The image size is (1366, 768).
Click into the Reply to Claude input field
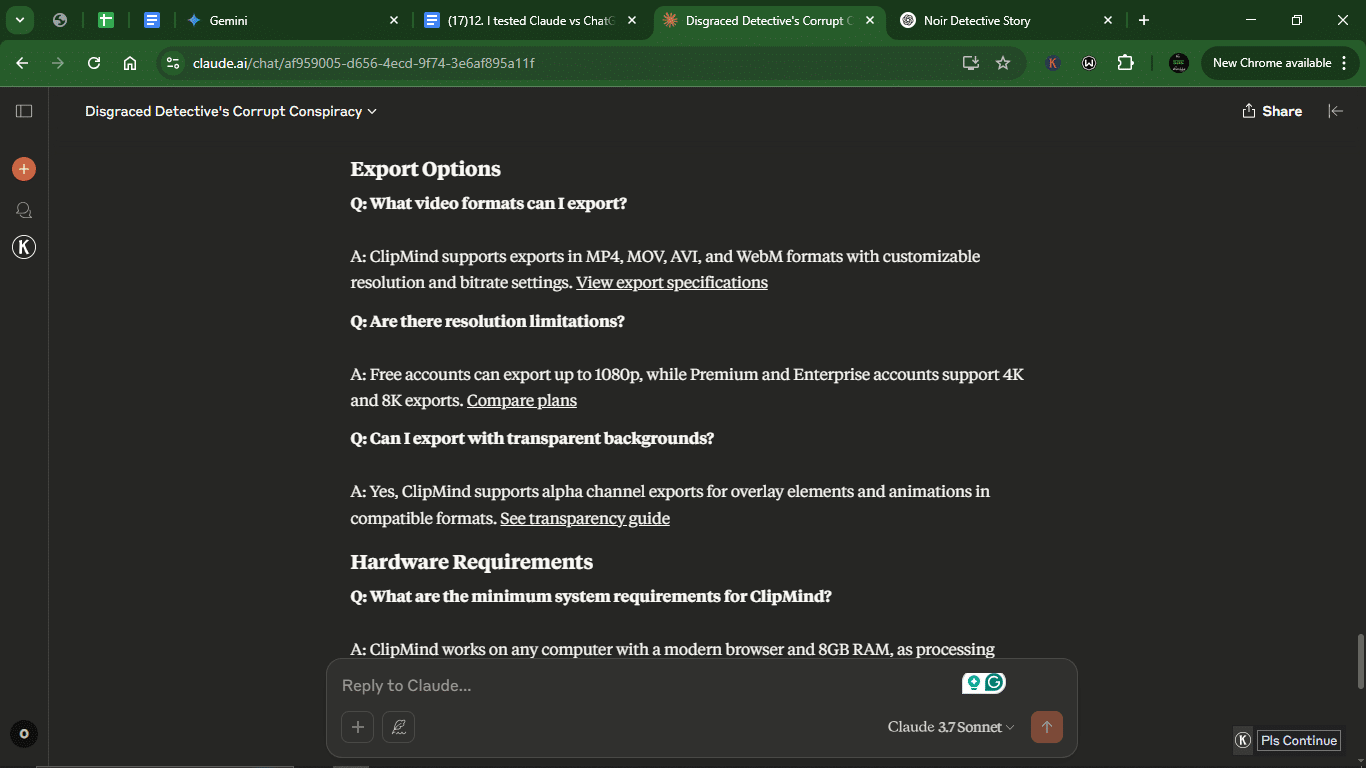pyautogui.click(x=640, y=685)
